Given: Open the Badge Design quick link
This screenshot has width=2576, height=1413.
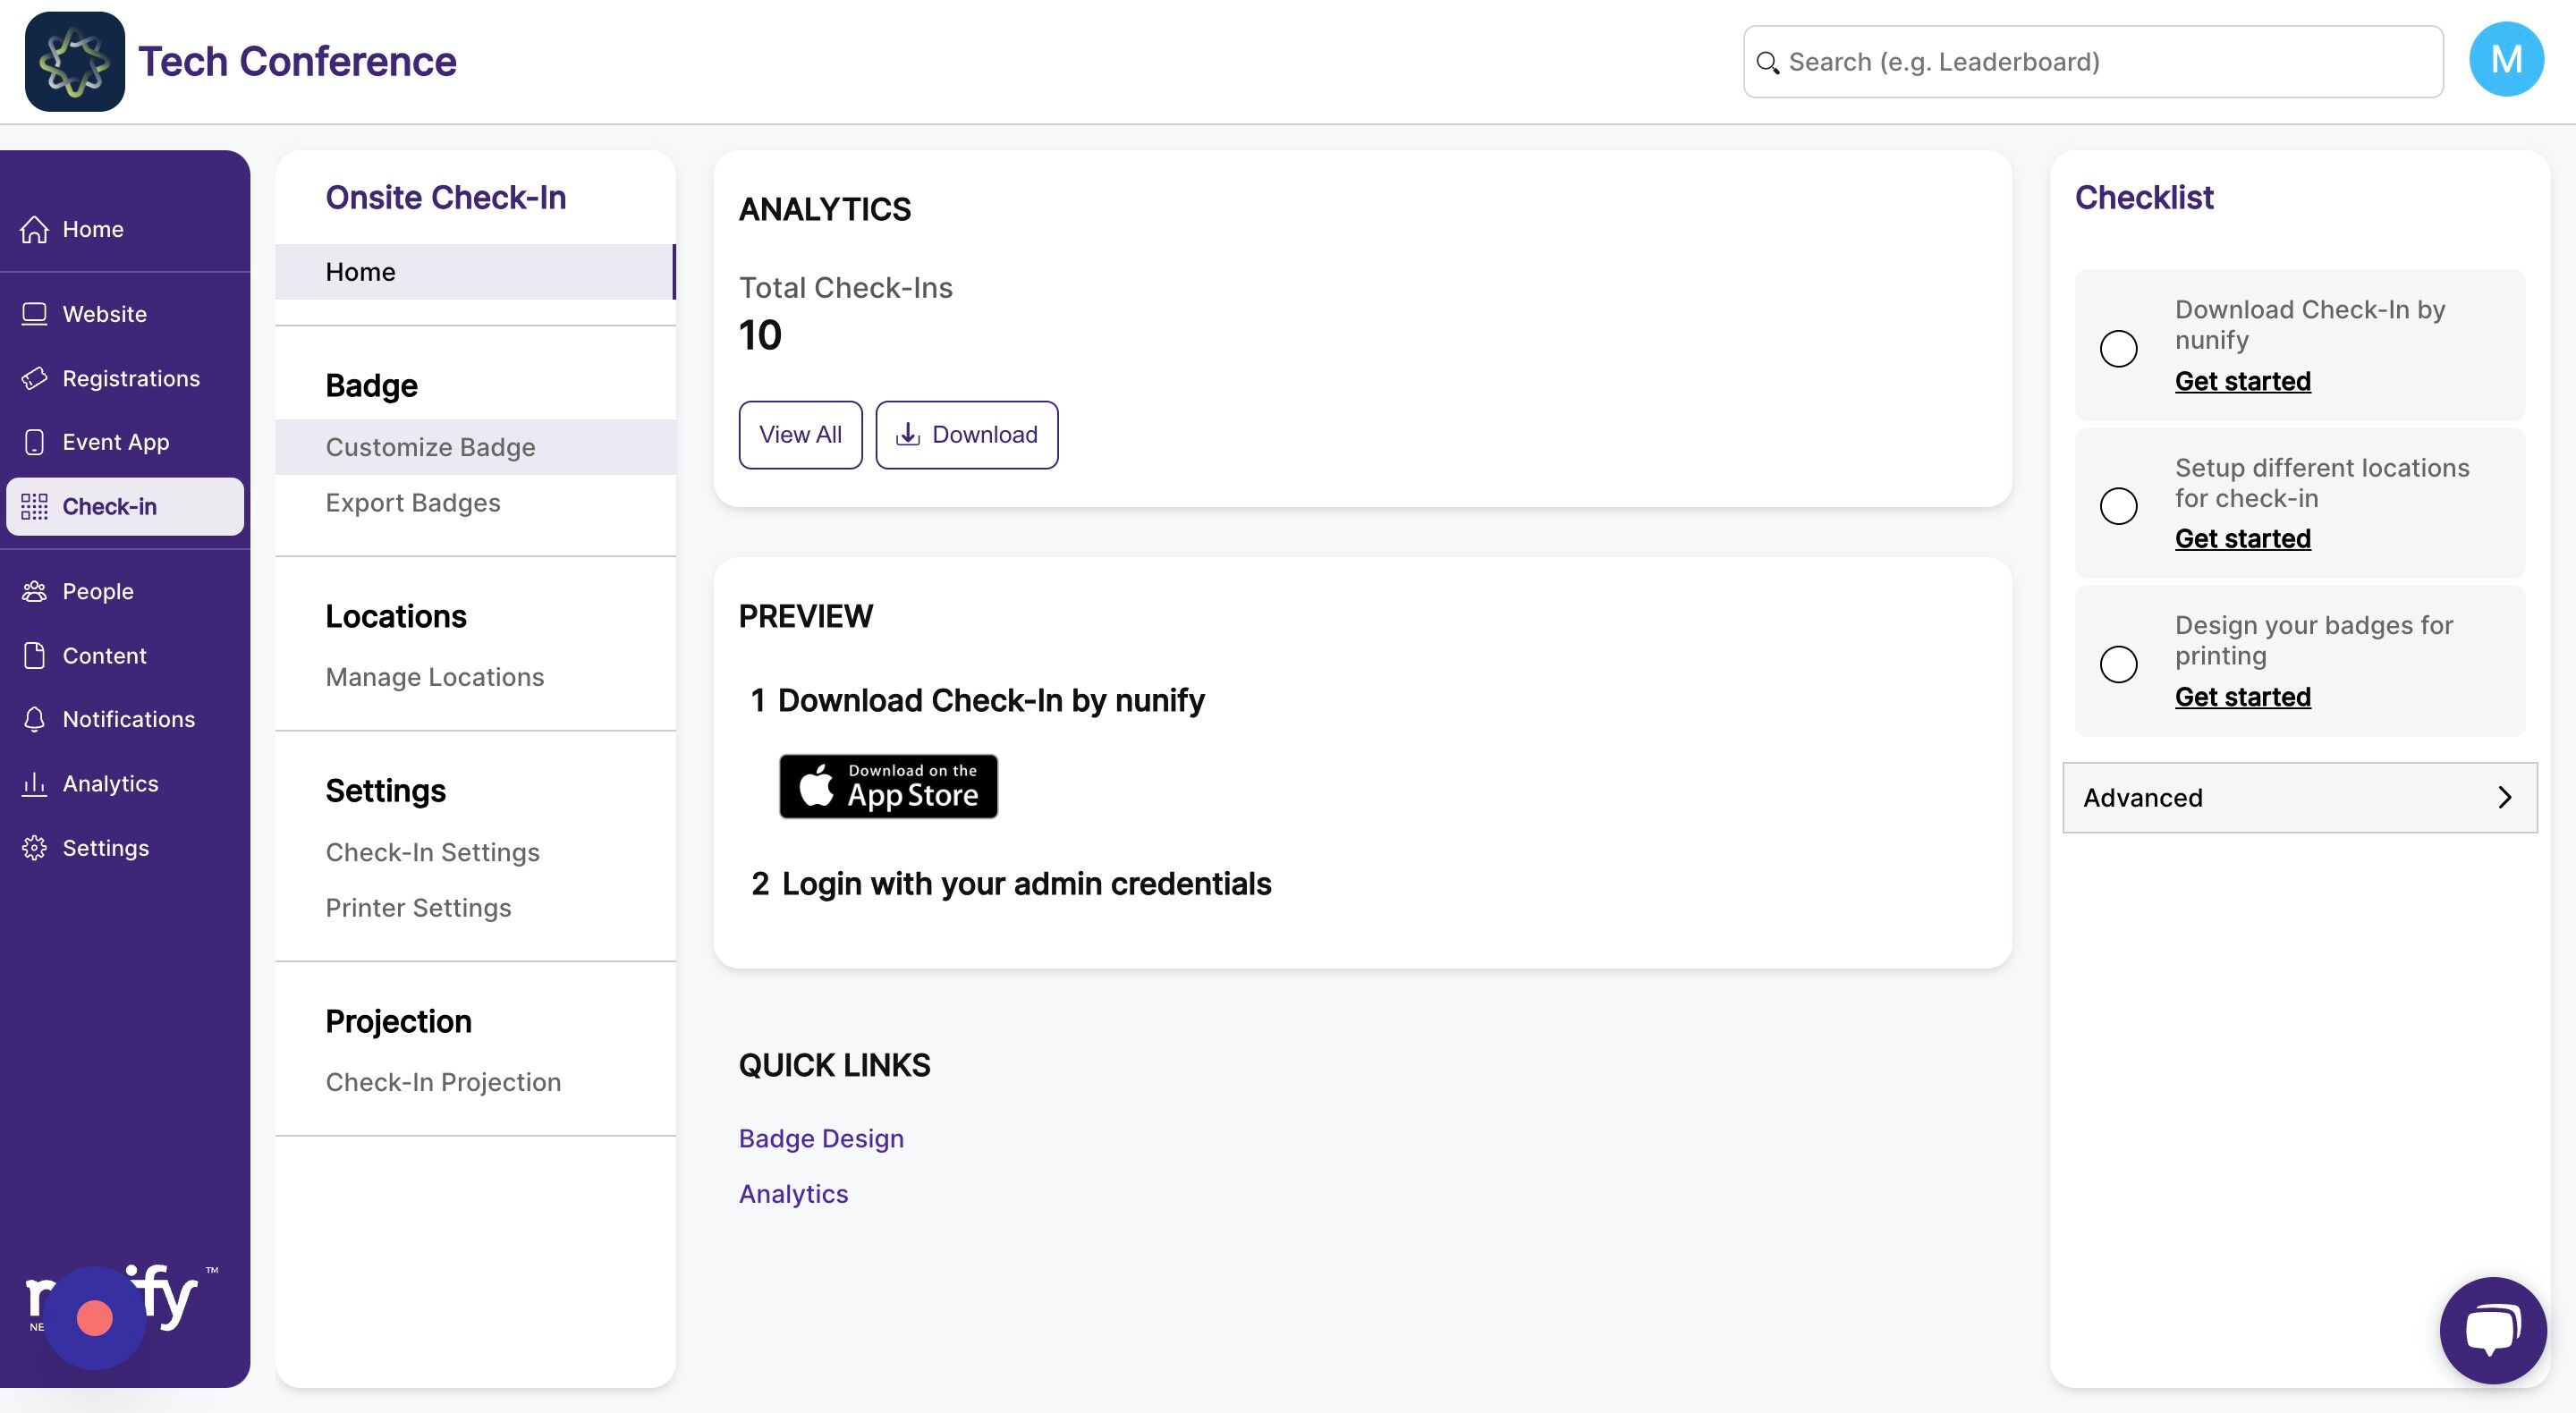Looking at the screenshot, I should [821, 1138].
